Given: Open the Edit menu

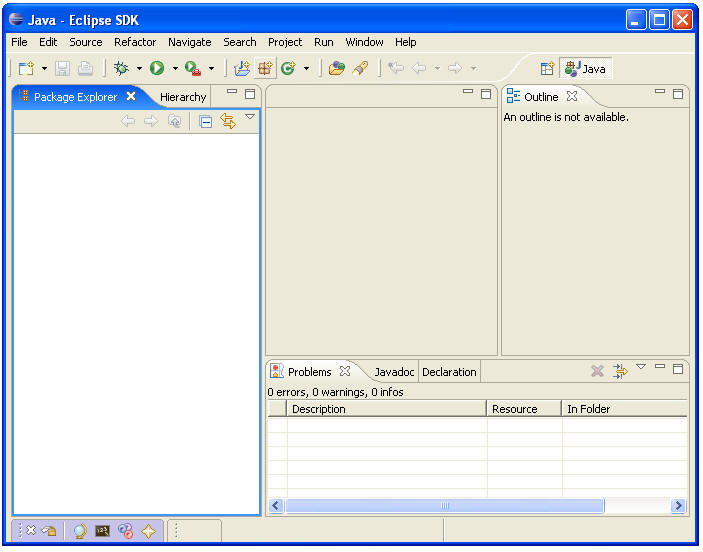Looking at the screenshot, I should click(48, 42).
